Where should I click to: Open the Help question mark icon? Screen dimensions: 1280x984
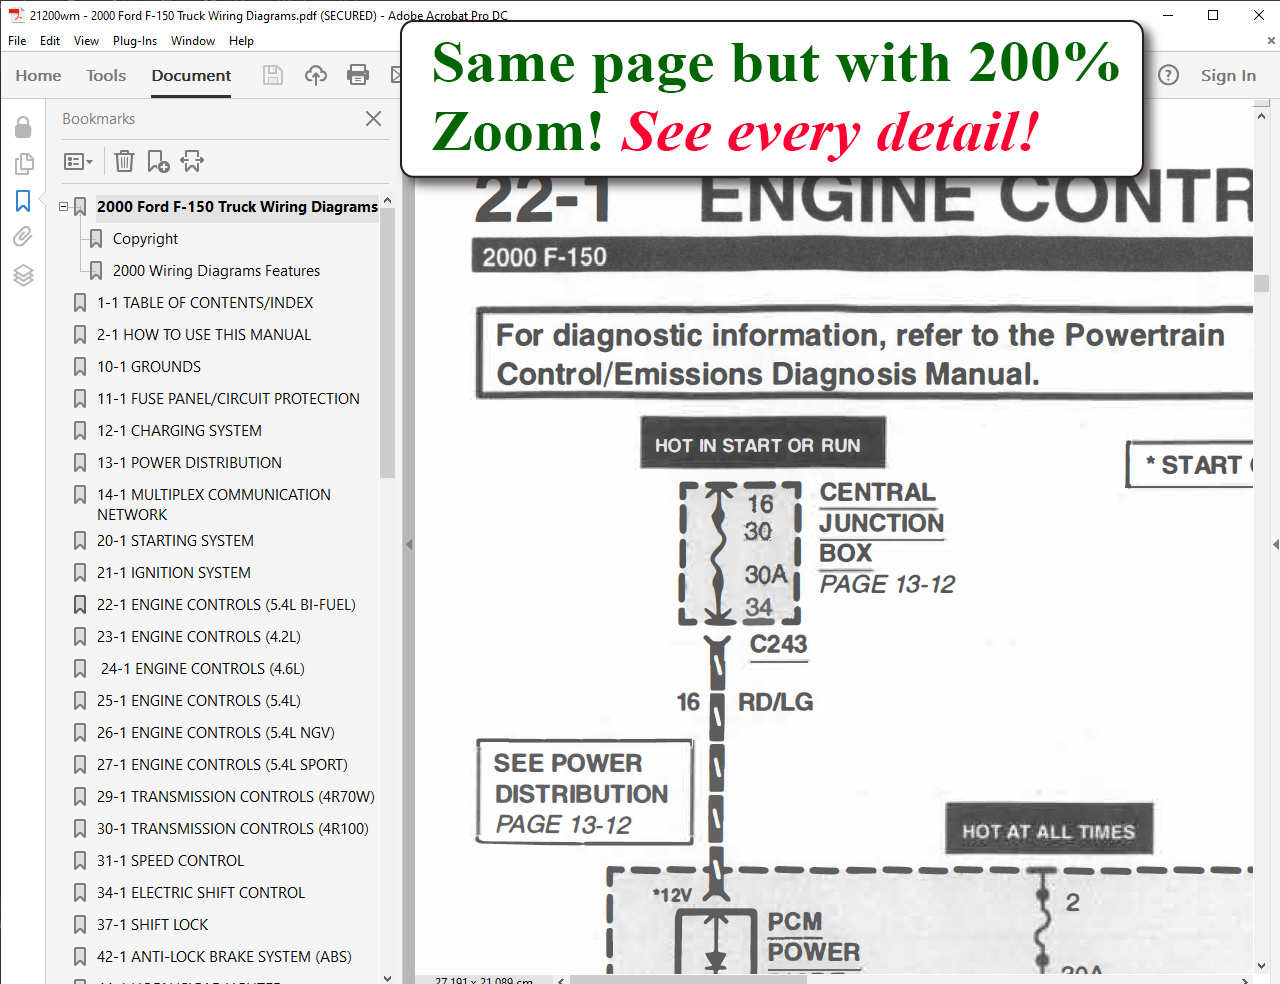click(1168, 75)
